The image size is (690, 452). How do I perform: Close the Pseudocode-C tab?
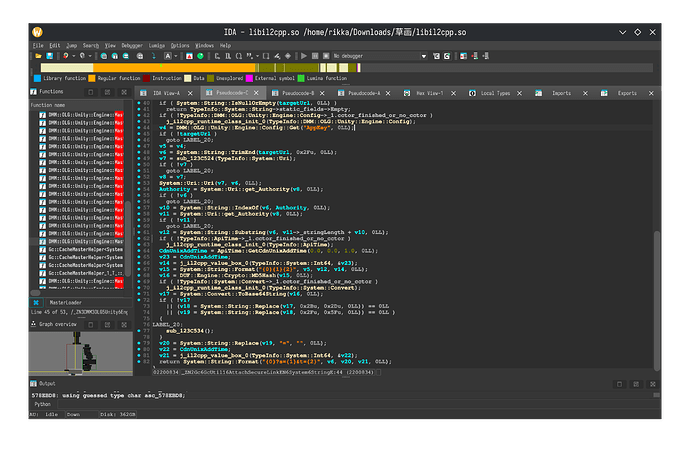[256, 93]
